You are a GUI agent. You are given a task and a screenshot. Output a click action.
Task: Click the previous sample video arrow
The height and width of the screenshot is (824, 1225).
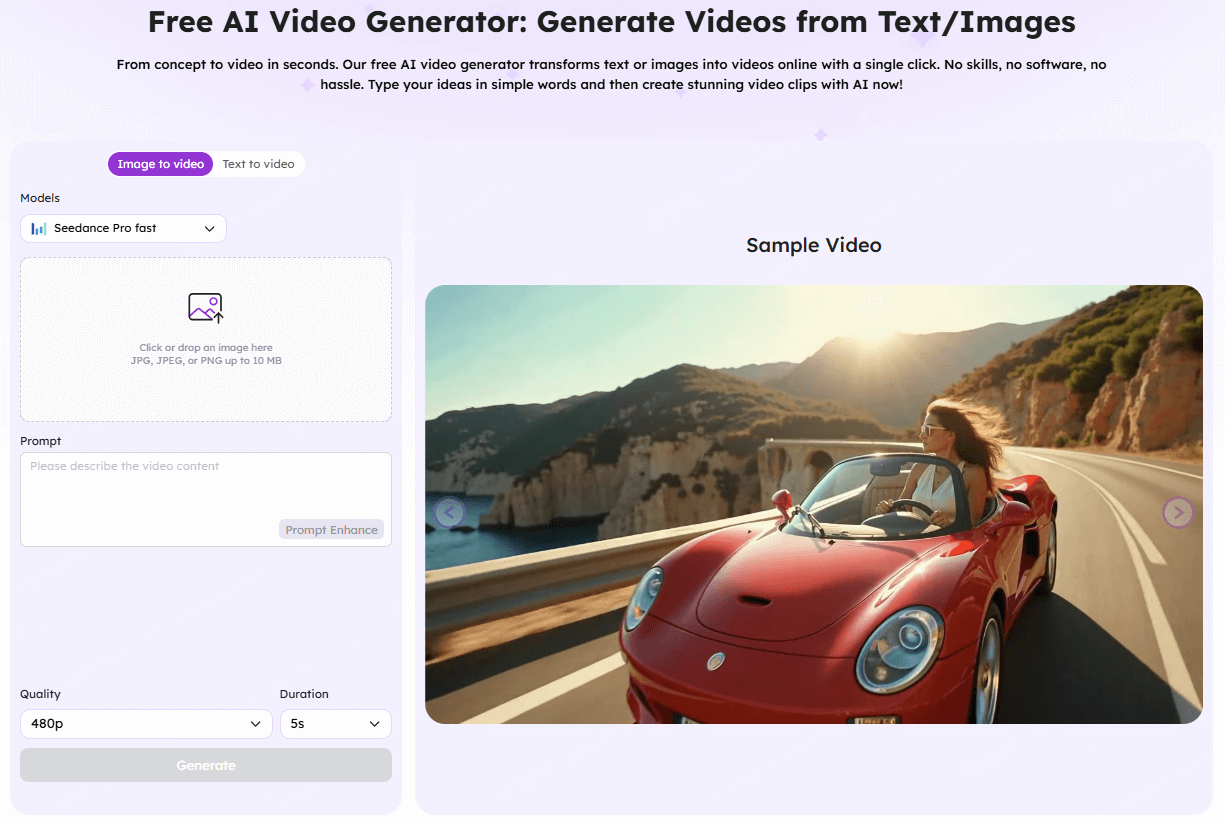449,512
